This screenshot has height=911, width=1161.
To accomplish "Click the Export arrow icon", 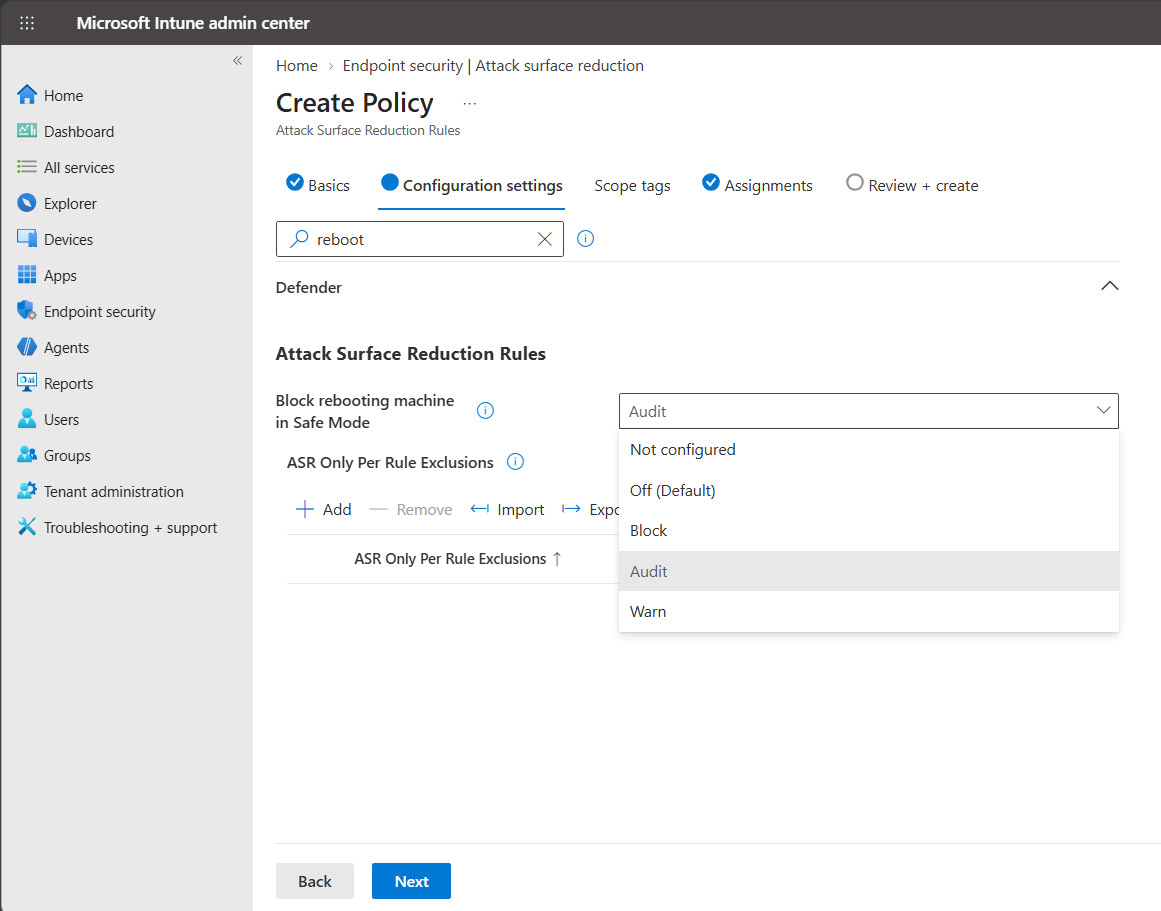I will tap(571, 509).
